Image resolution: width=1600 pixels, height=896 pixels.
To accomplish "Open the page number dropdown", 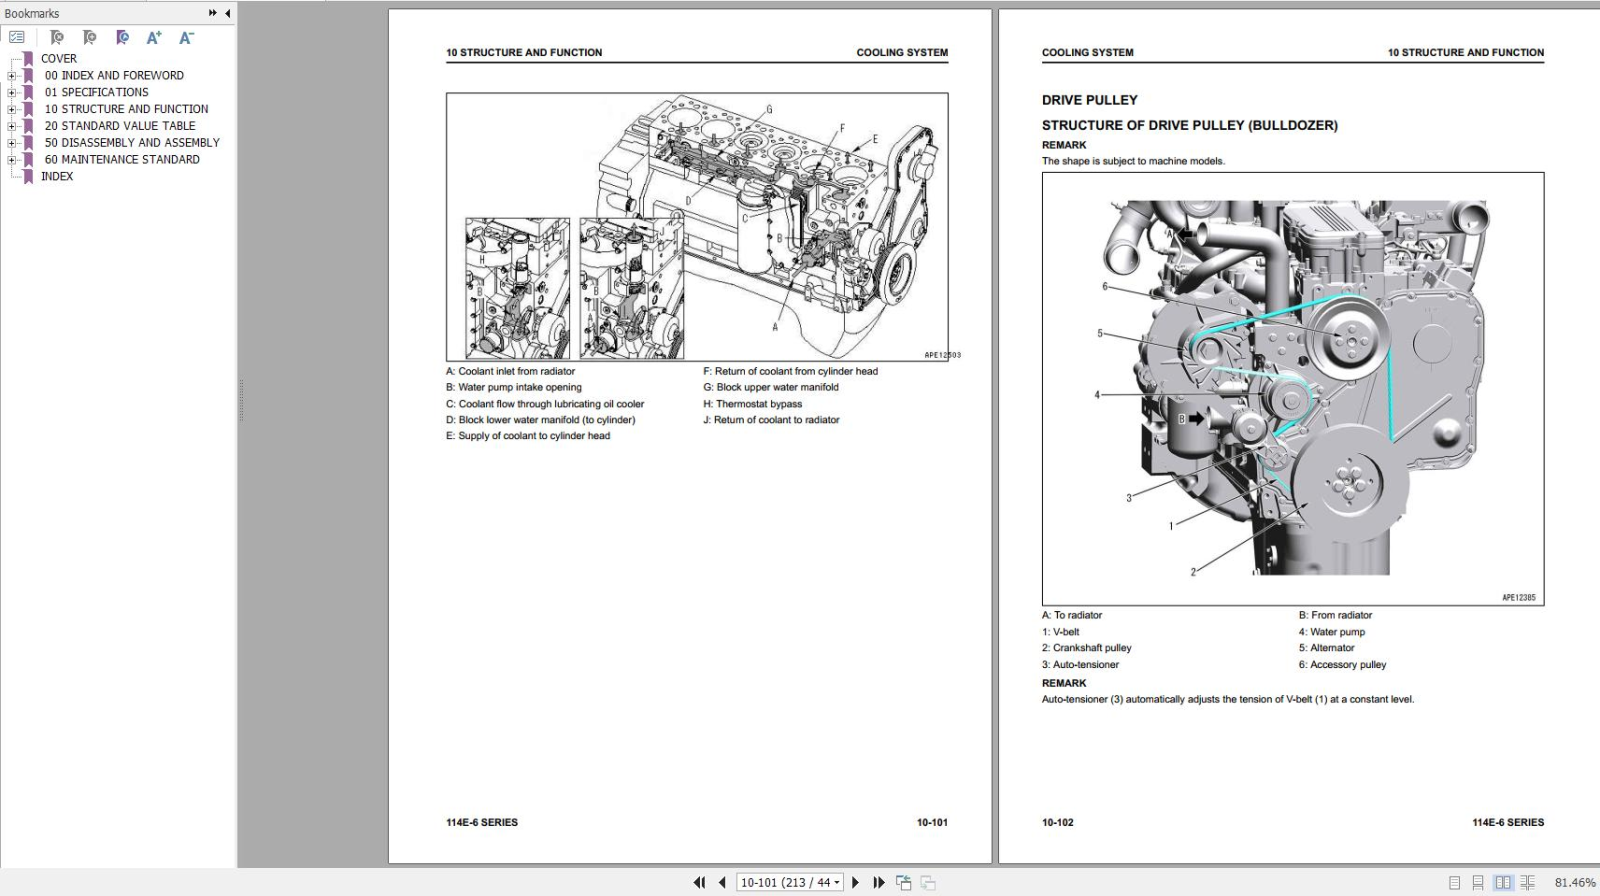I will 837,883.
